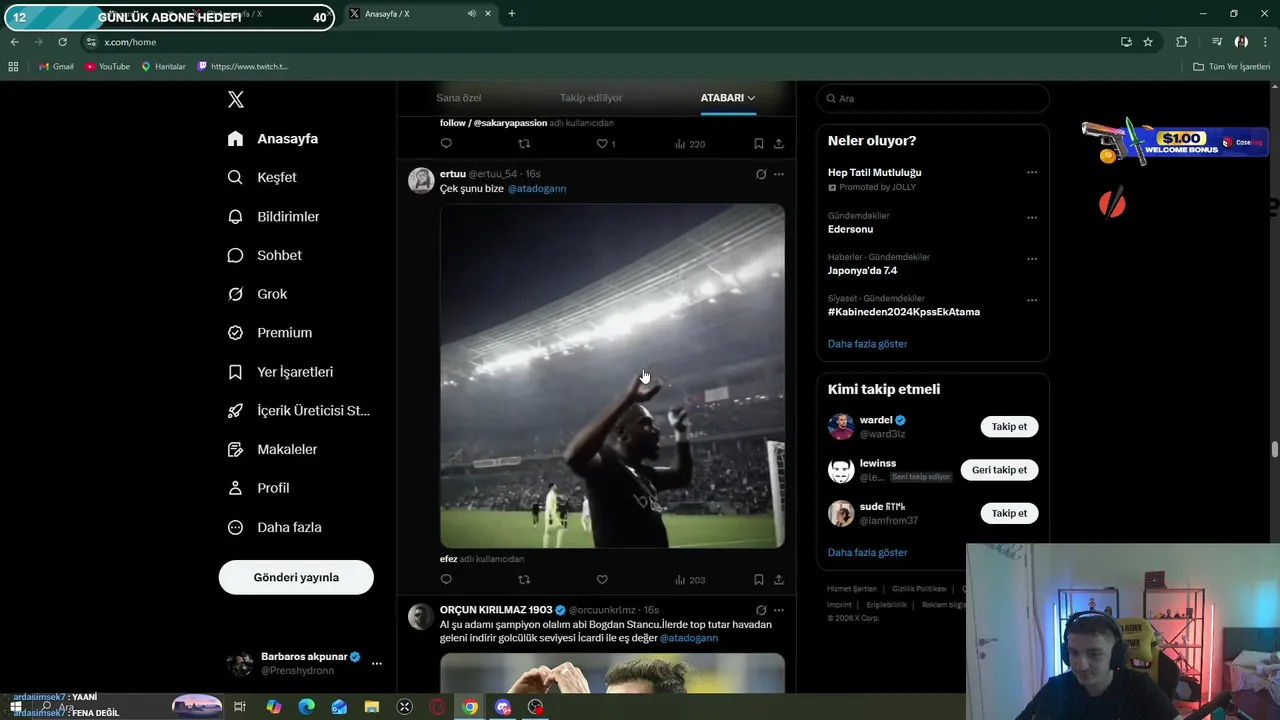Image resolution: width=1280 pixels, height=720 pixels.
Task: Open Microsoft Edge from taskbar
Action: [306, 707]
